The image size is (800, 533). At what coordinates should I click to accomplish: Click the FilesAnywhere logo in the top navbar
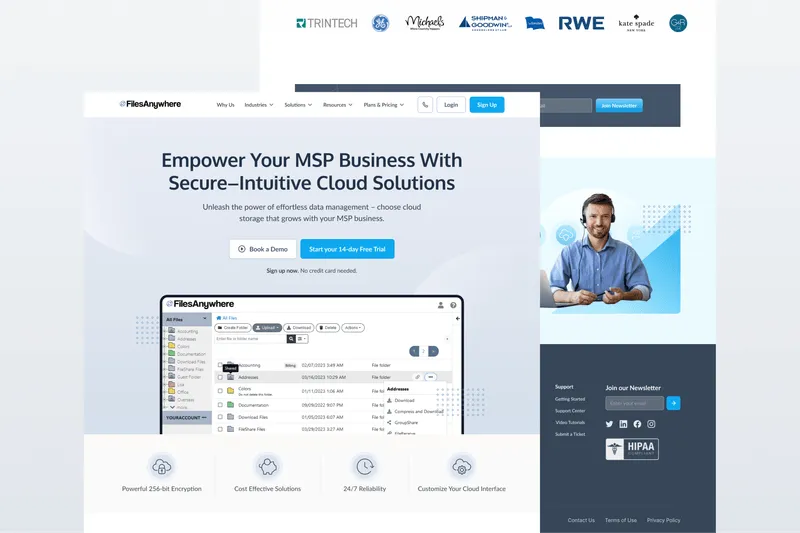click(150, 104)
